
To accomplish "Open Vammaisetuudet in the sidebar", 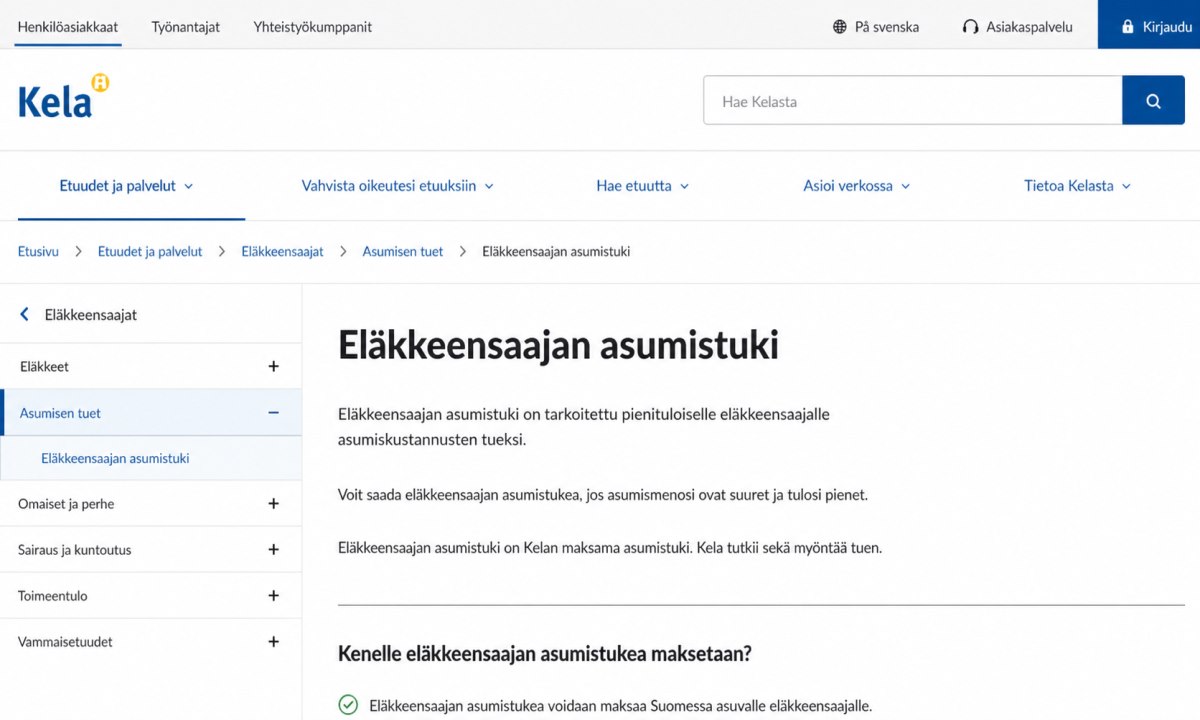I will [x=65, y=642].
